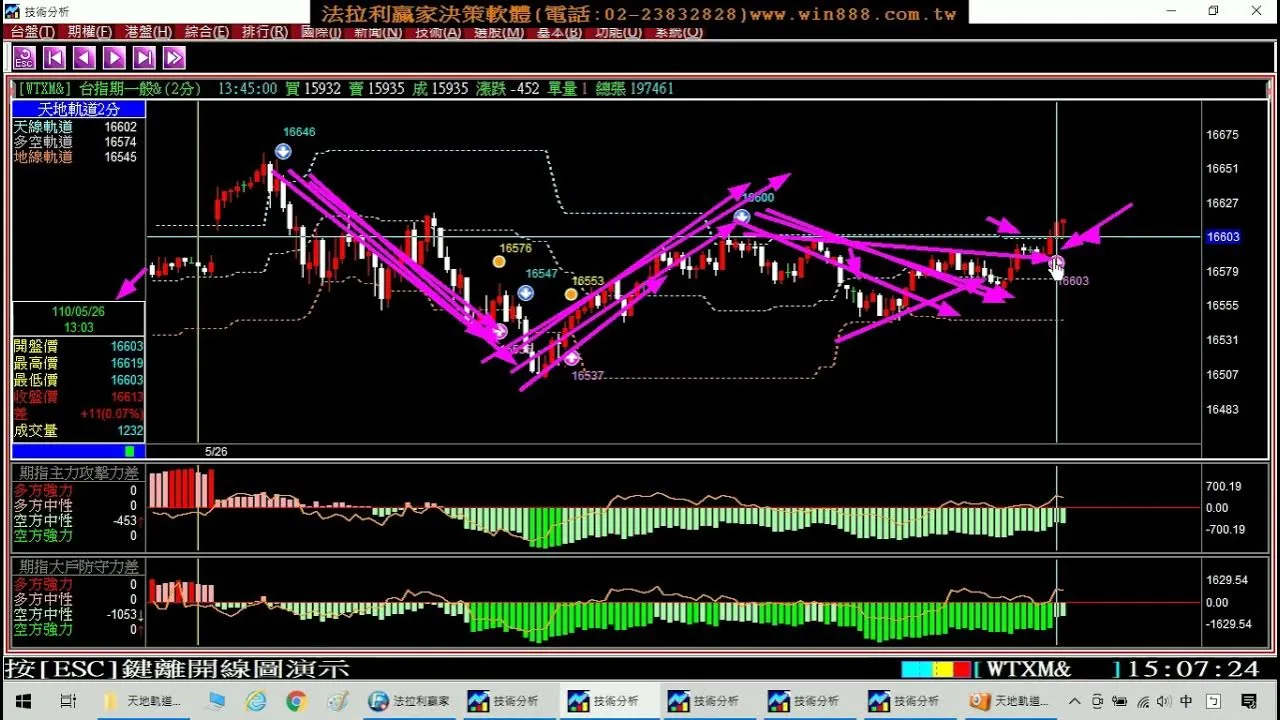Click the chart header [WTXM&] 台指期一般&(2分)
Viewport: 1280px width, 720px height.
(109, 89)
